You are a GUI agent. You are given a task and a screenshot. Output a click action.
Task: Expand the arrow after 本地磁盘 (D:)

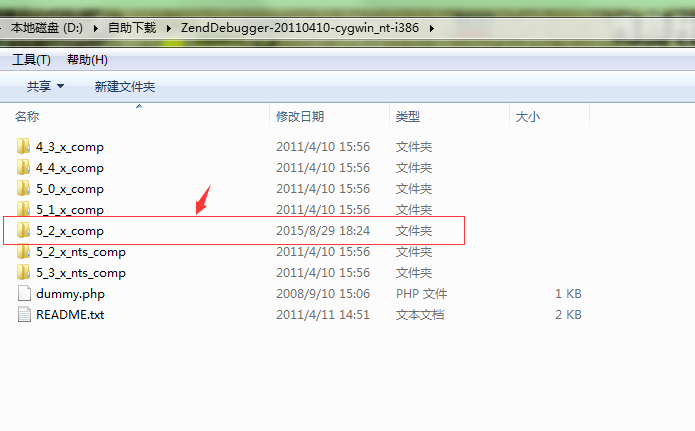pos(96,28)
